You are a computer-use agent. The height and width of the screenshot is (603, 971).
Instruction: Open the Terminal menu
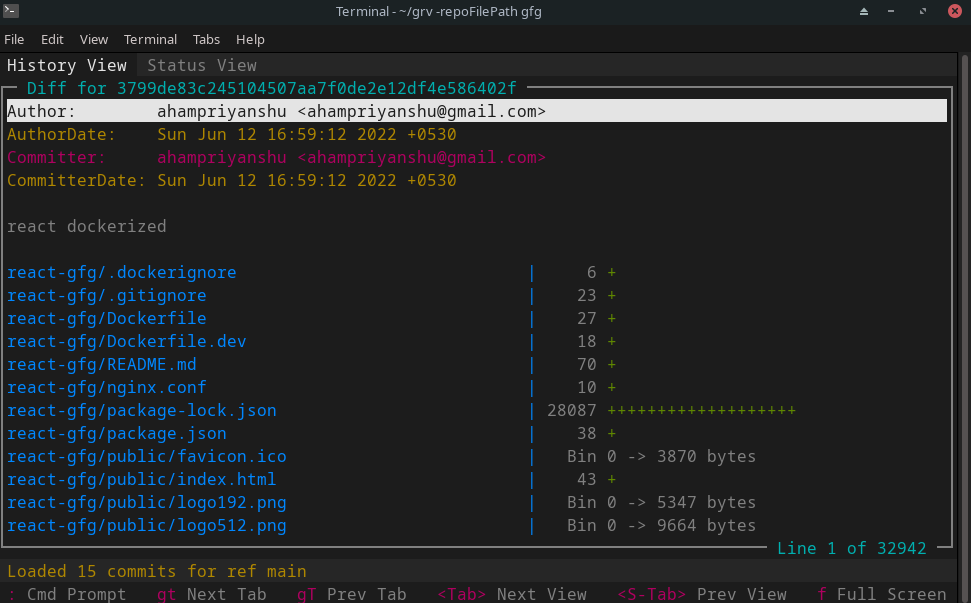[x=150, y=39]
